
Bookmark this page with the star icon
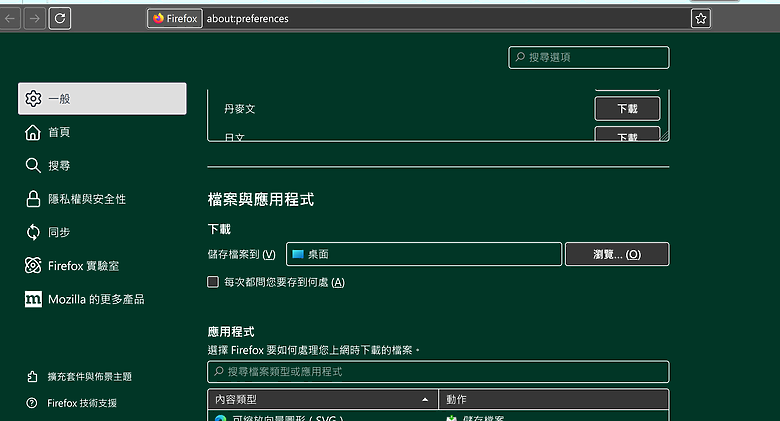pyautogui.click(x=700, y=19)
